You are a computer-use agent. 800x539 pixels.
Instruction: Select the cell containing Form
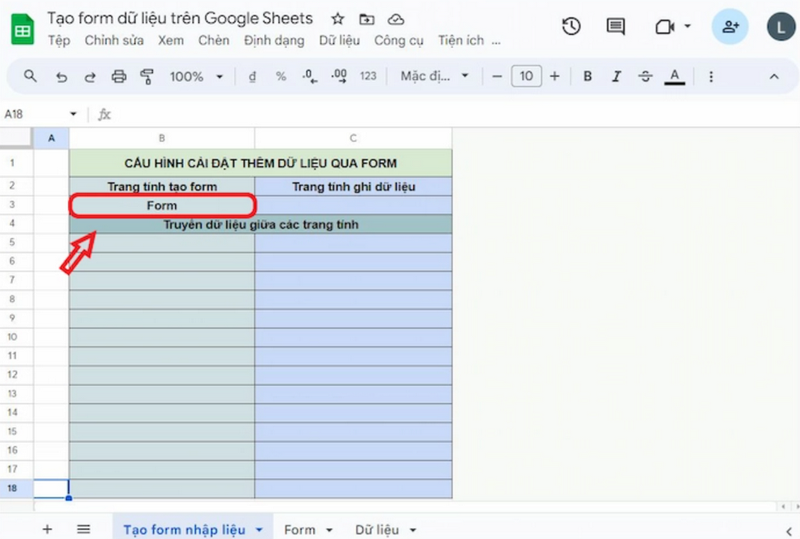click(x=162, y=205)
